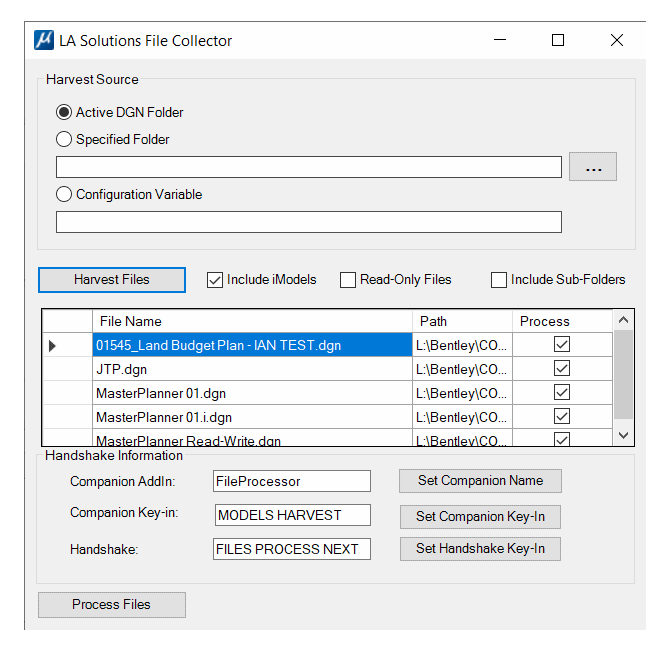This screenshot has height=651, width=670.
Task: Click the browse folder ellipsis button
Action: [593, 167]
